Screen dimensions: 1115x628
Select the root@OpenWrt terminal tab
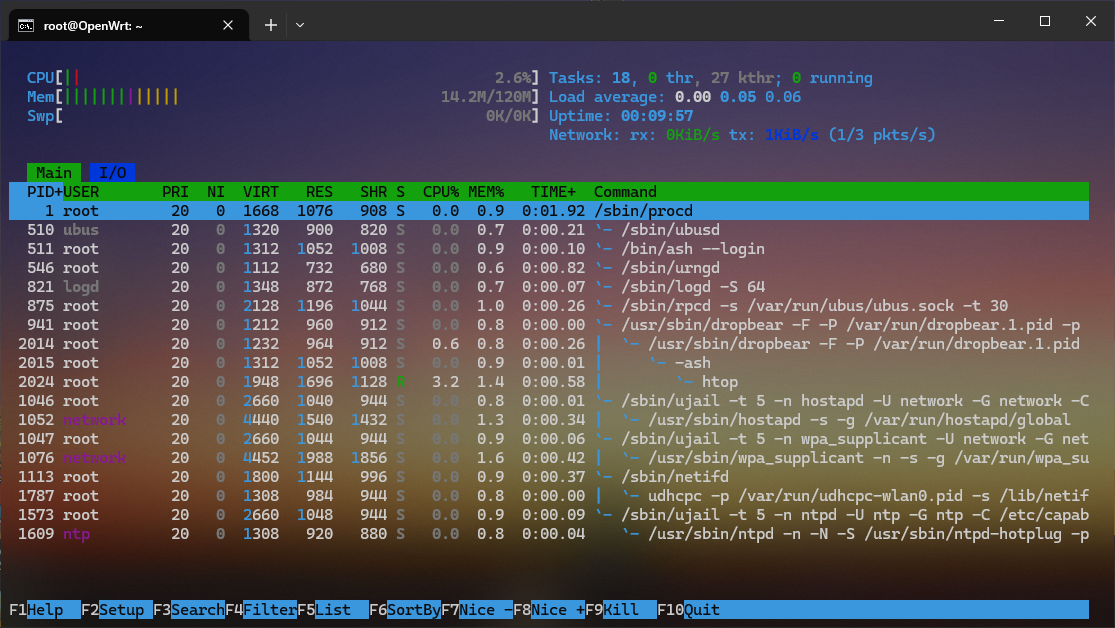(129, 25)
